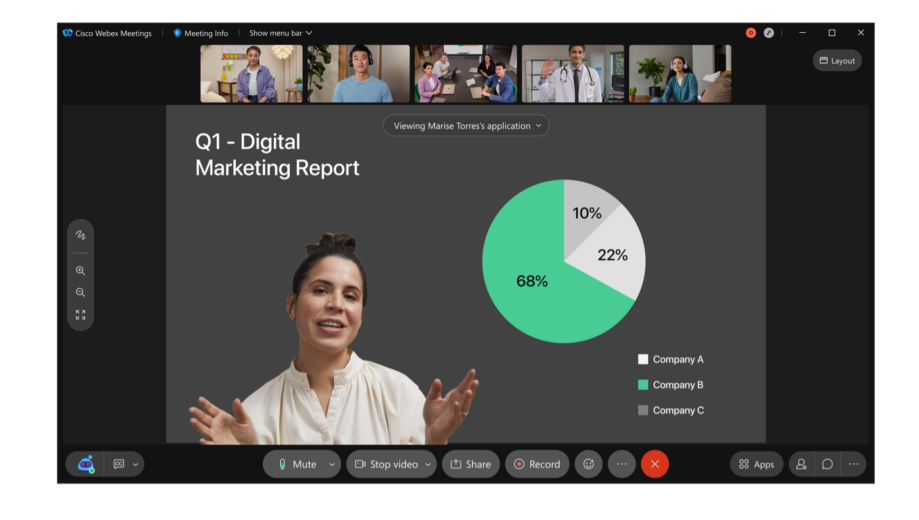The width and height of the screenshot is (919, 520).
Task: Open the chat bubble icon
Action: coord(827,464)
